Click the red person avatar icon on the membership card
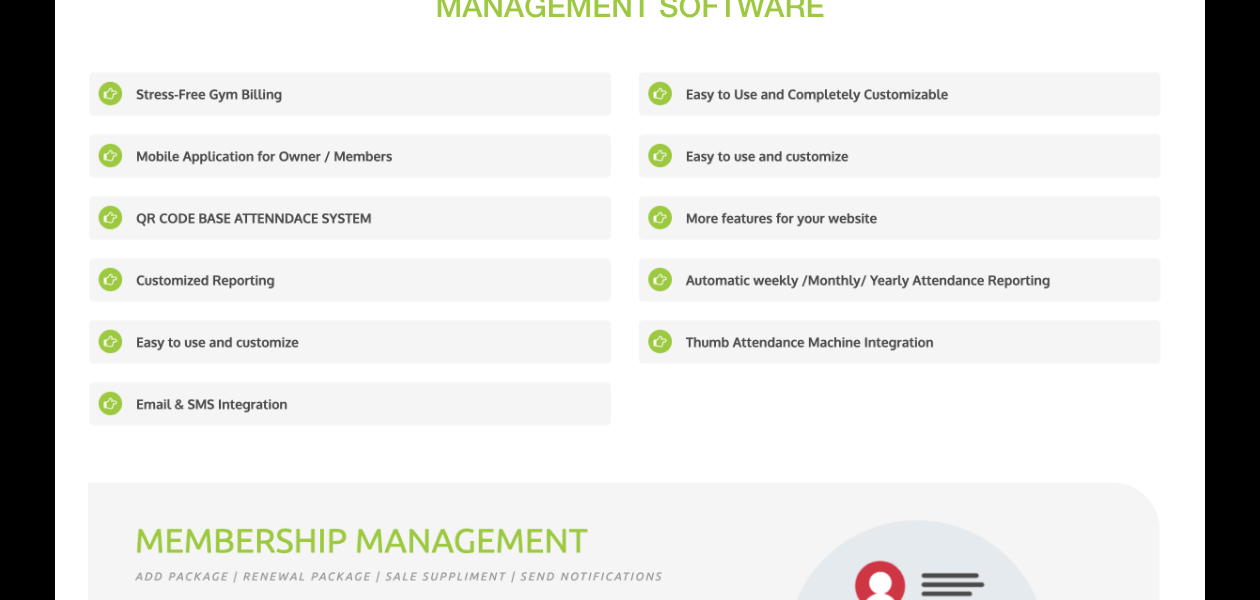The height and width of the screenshot is (600, 1260). tap(878, 583)
